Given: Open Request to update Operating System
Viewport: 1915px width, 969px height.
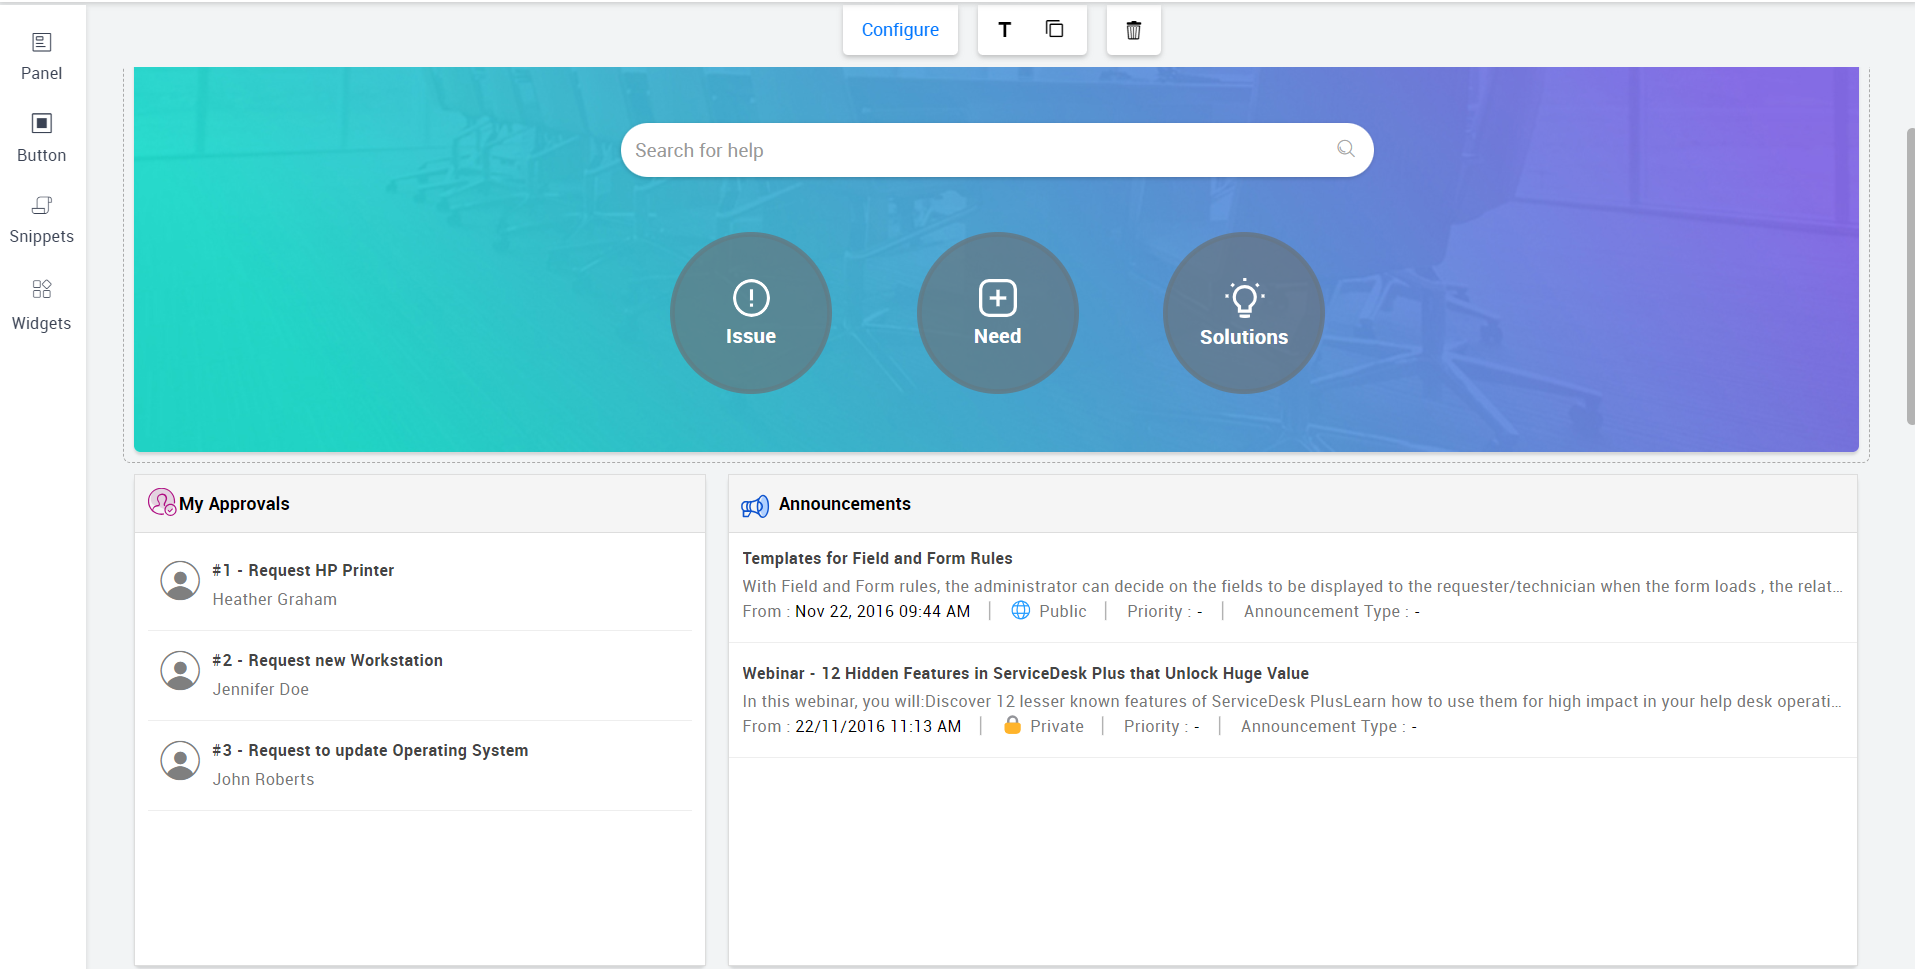Looking at the screenshot, I should coord(388,750).
